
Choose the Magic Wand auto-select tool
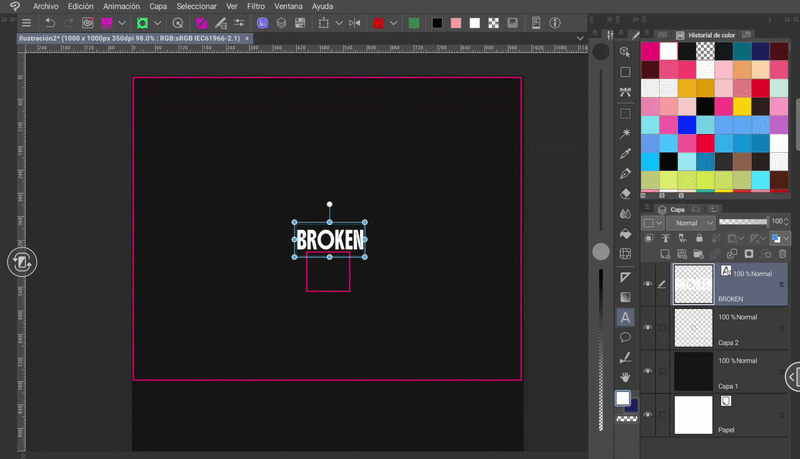625,133
